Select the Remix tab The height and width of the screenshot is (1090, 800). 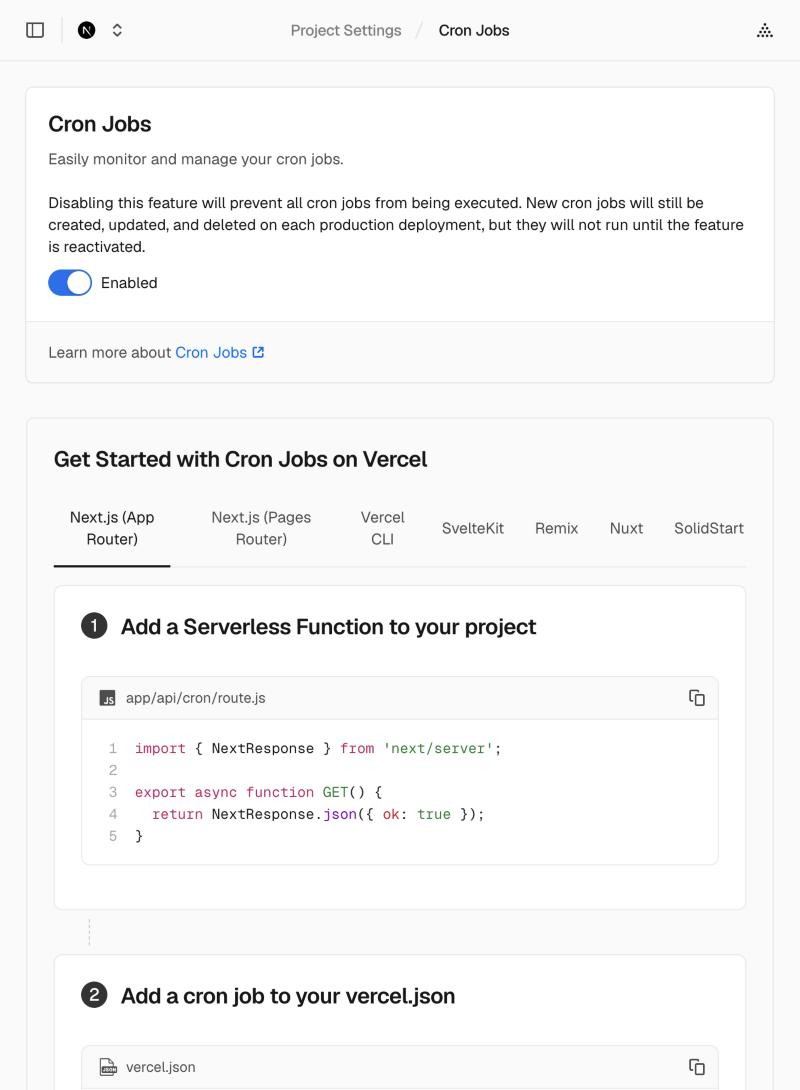click(x=556, y=528)
